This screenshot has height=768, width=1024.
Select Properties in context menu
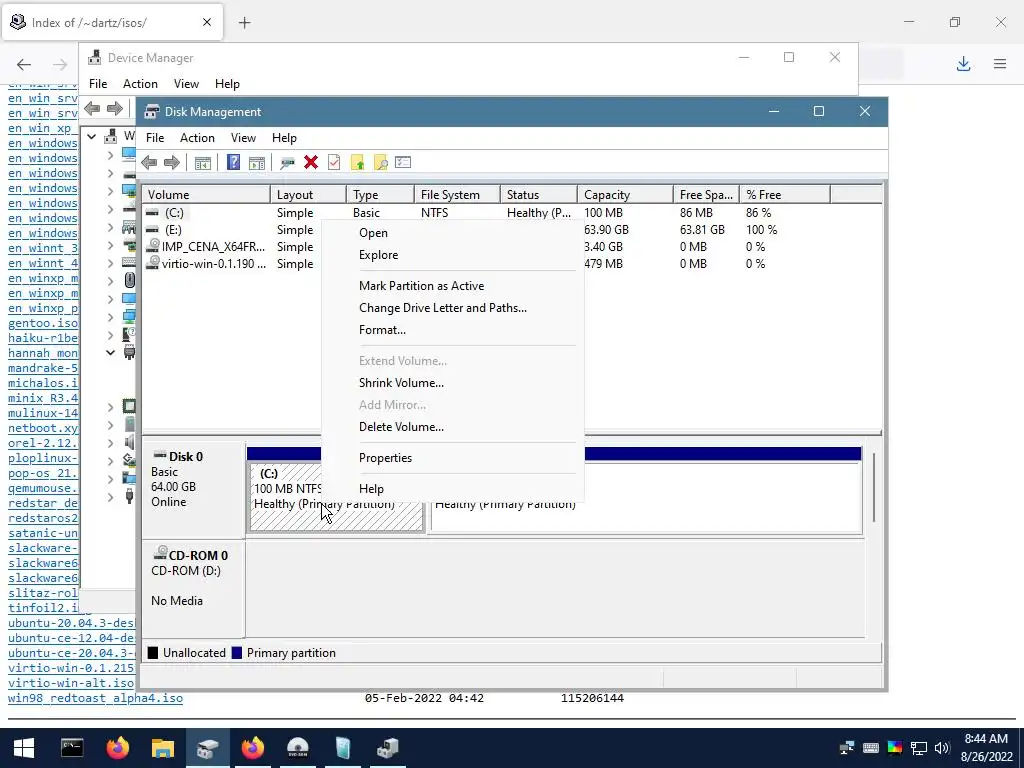[386, 458]
